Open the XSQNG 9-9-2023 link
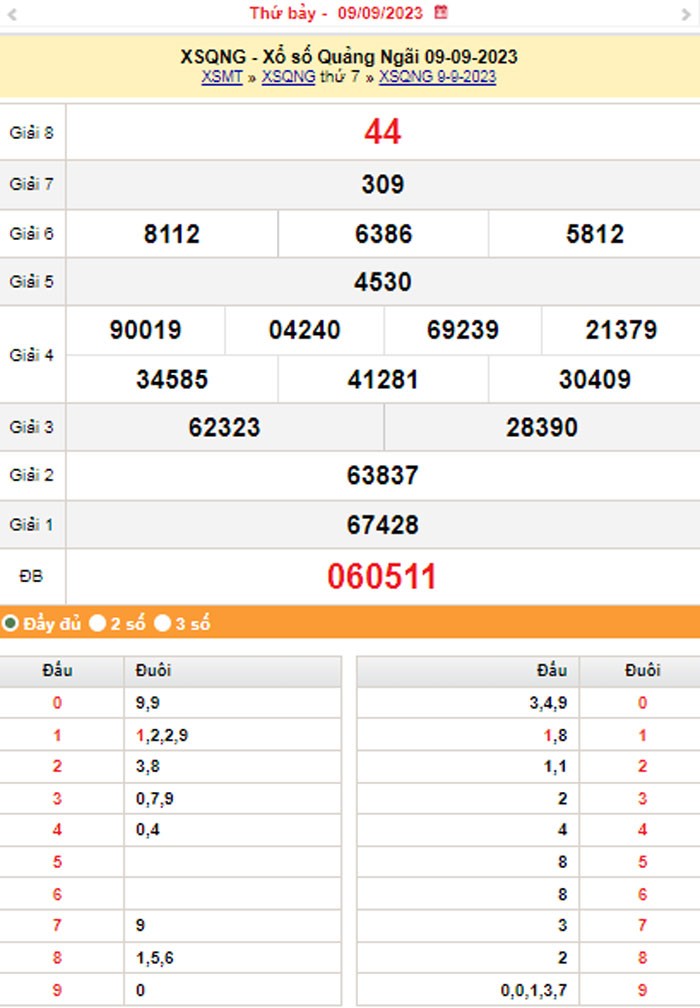The width and height of the screenshot is (700, 1008). click(437, 77)
